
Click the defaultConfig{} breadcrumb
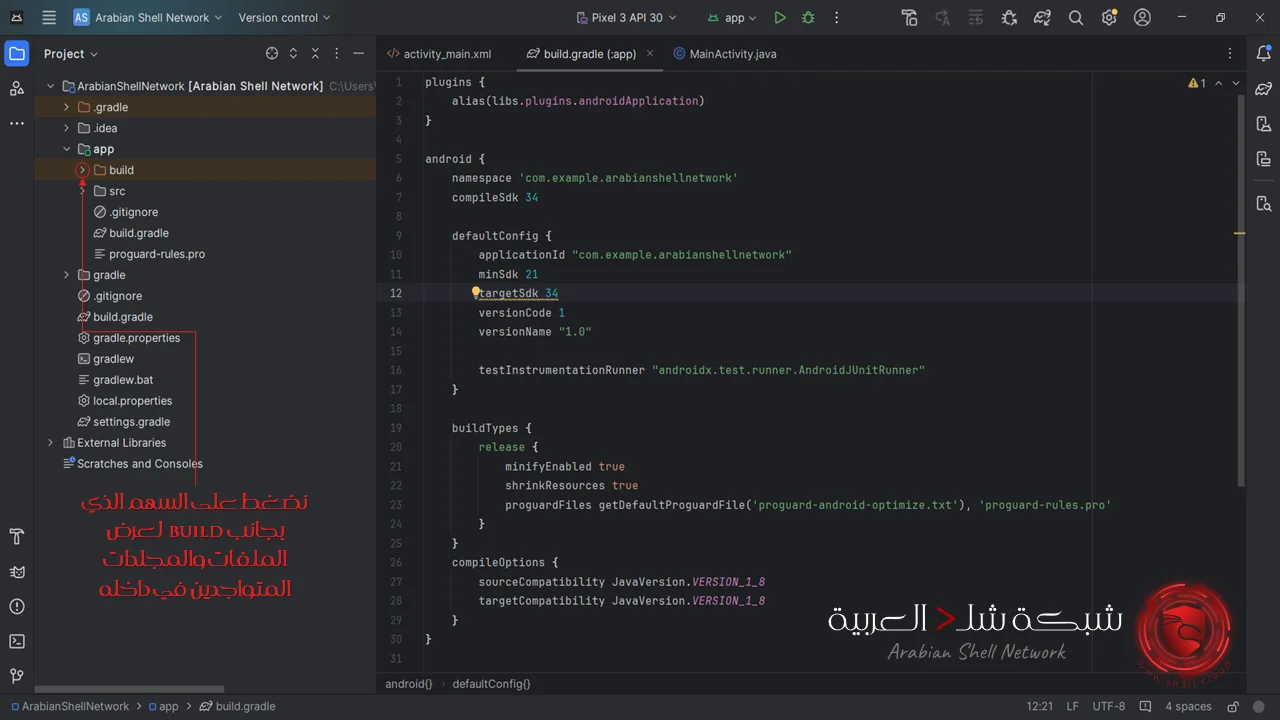click(491, 684)
